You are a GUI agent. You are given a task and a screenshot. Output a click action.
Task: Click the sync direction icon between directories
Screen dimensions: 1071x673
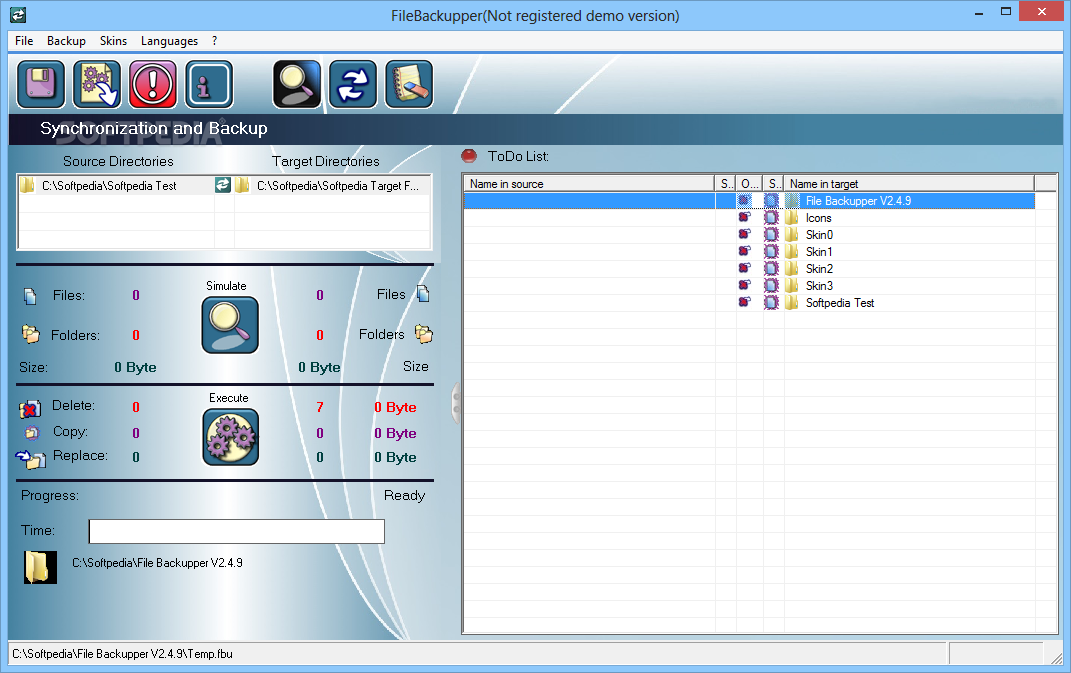tap(223, 185)
